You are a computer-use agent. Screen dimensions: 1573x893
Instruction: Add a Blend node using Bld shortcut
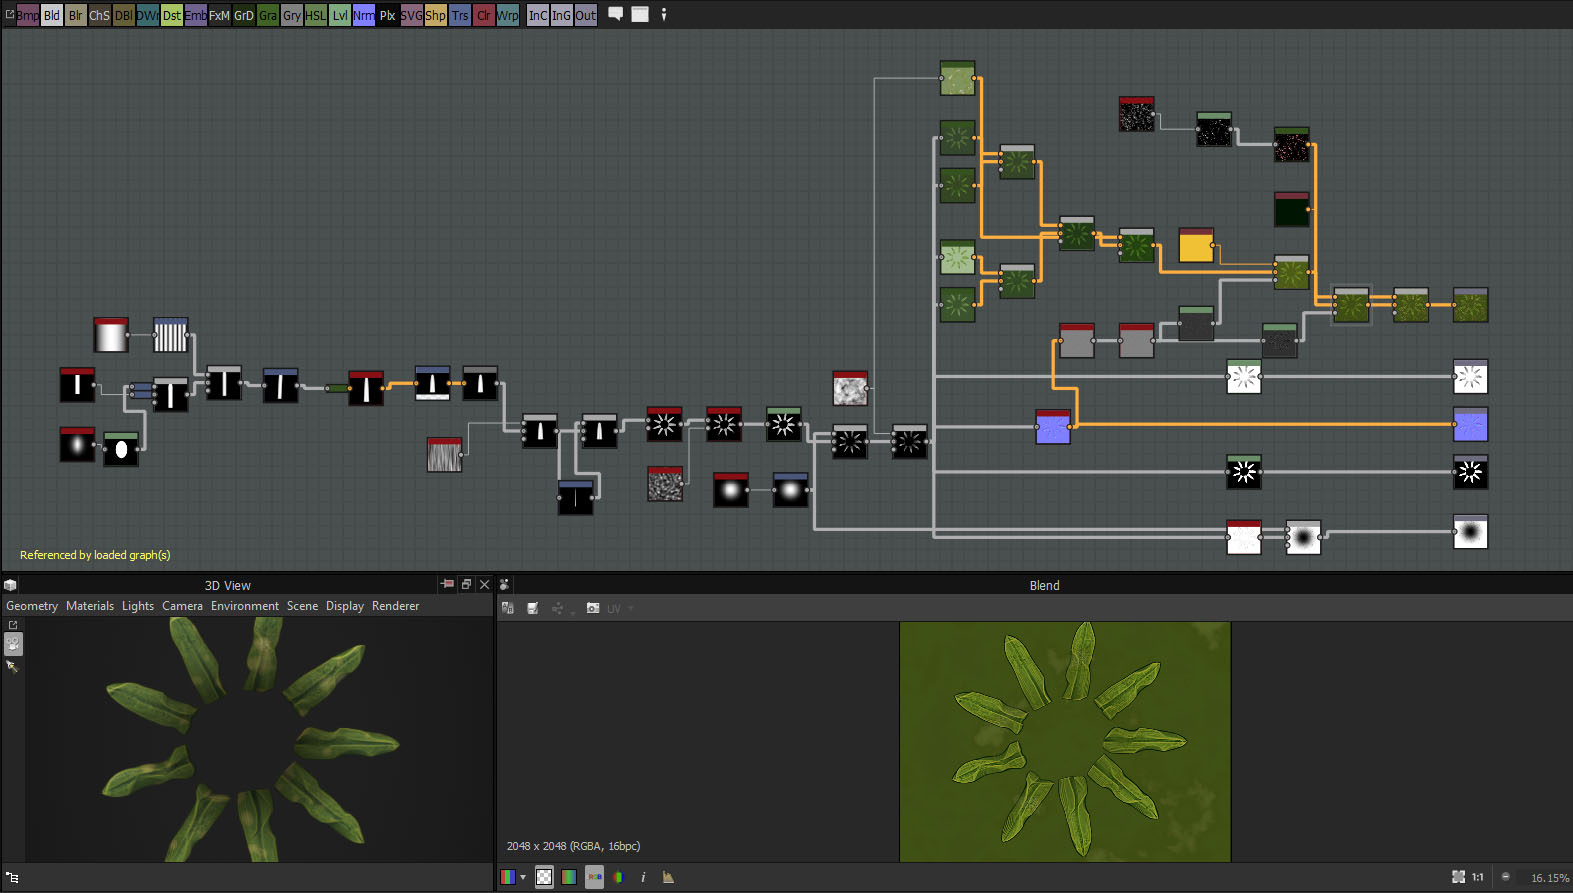click(51, 15)
